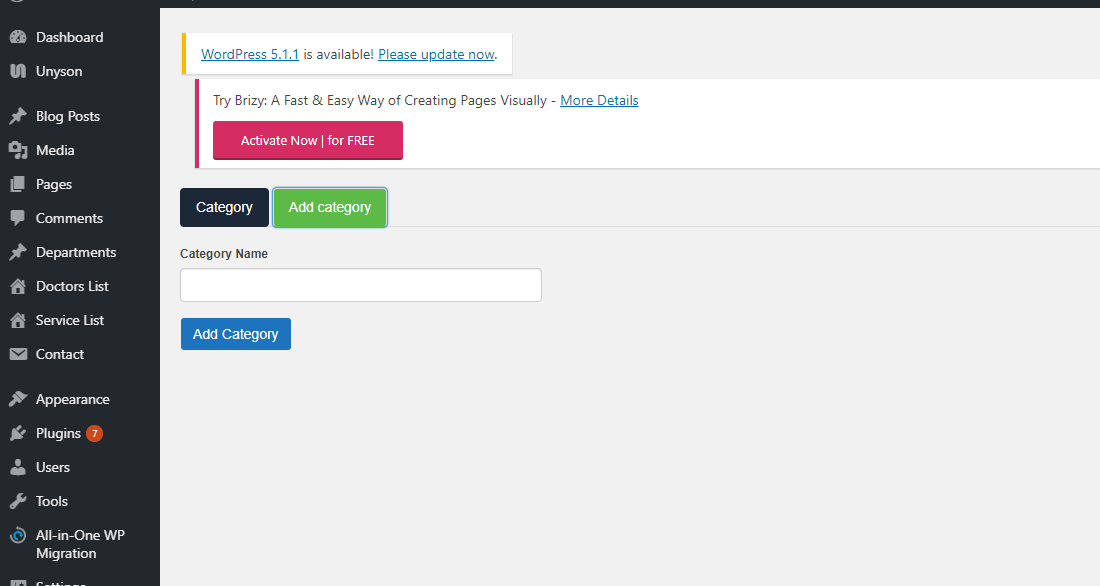Viewport: 1100px width, 586px height.
Task: Click the Tools wrench icon
Action: 18,501
